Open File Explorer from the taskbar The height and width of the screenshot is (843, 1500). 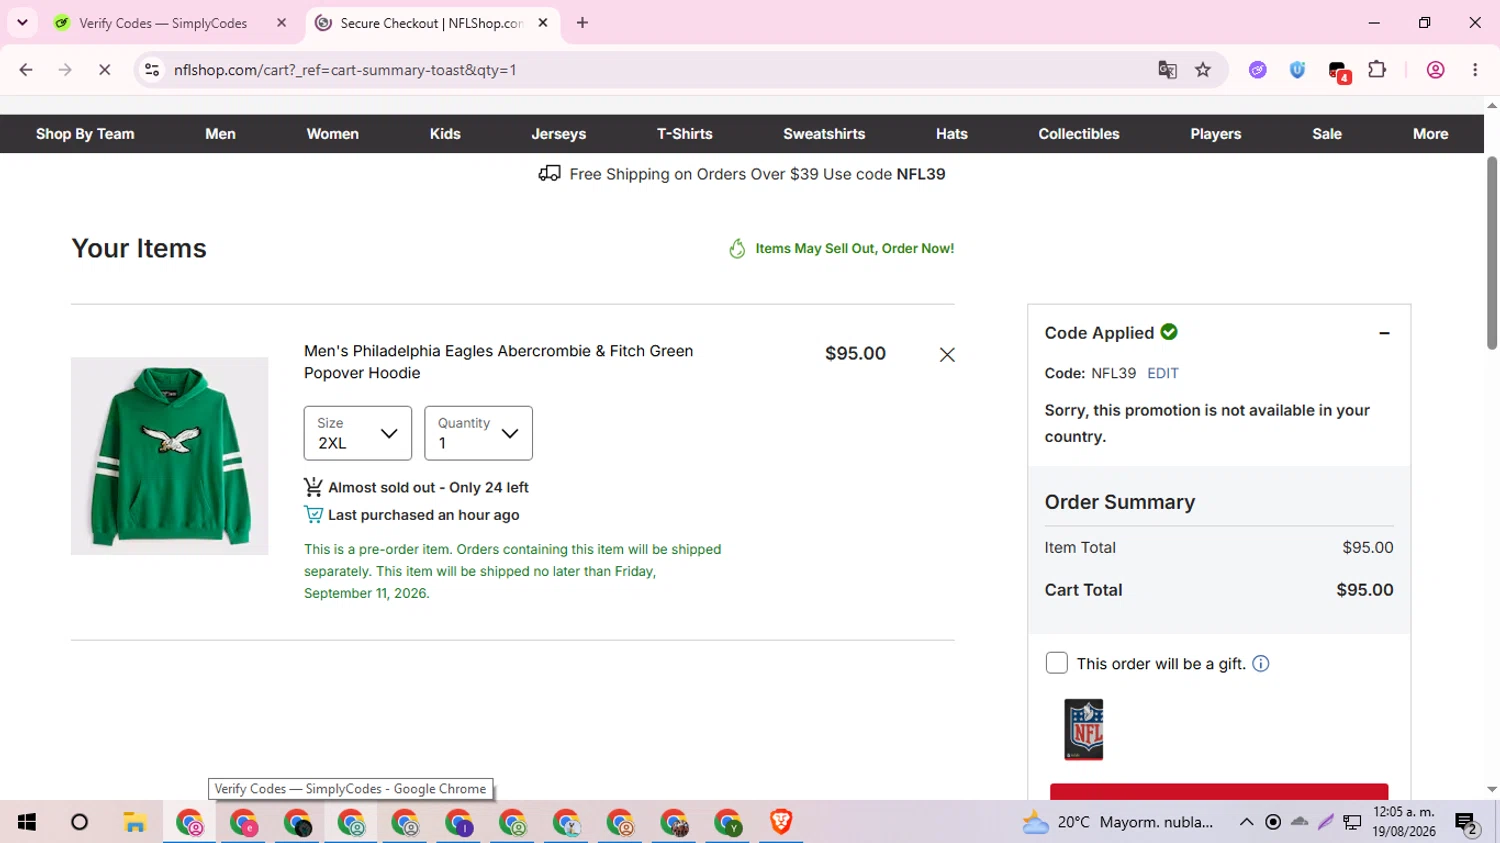point(135,822)
